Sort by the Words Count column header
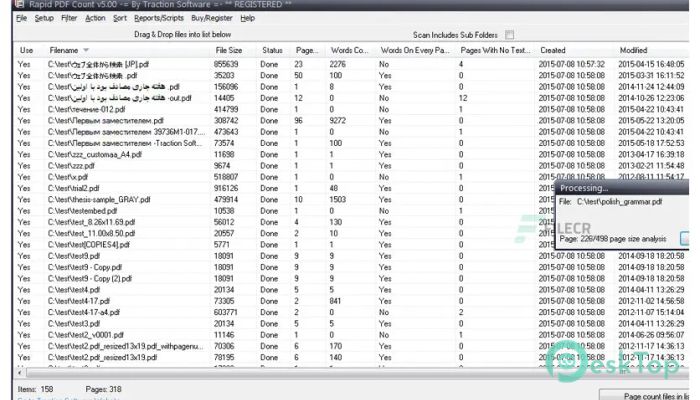700x400 pixels. click(x=350, y=50)
